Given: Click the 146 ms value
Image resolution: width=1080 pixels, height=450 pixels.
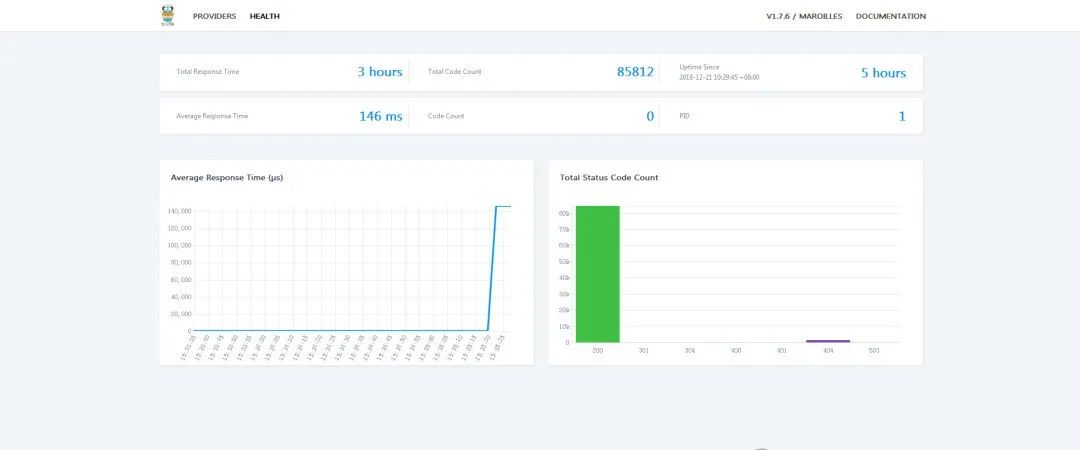Looking at the screenshot, I should click(x=380, y=116).
